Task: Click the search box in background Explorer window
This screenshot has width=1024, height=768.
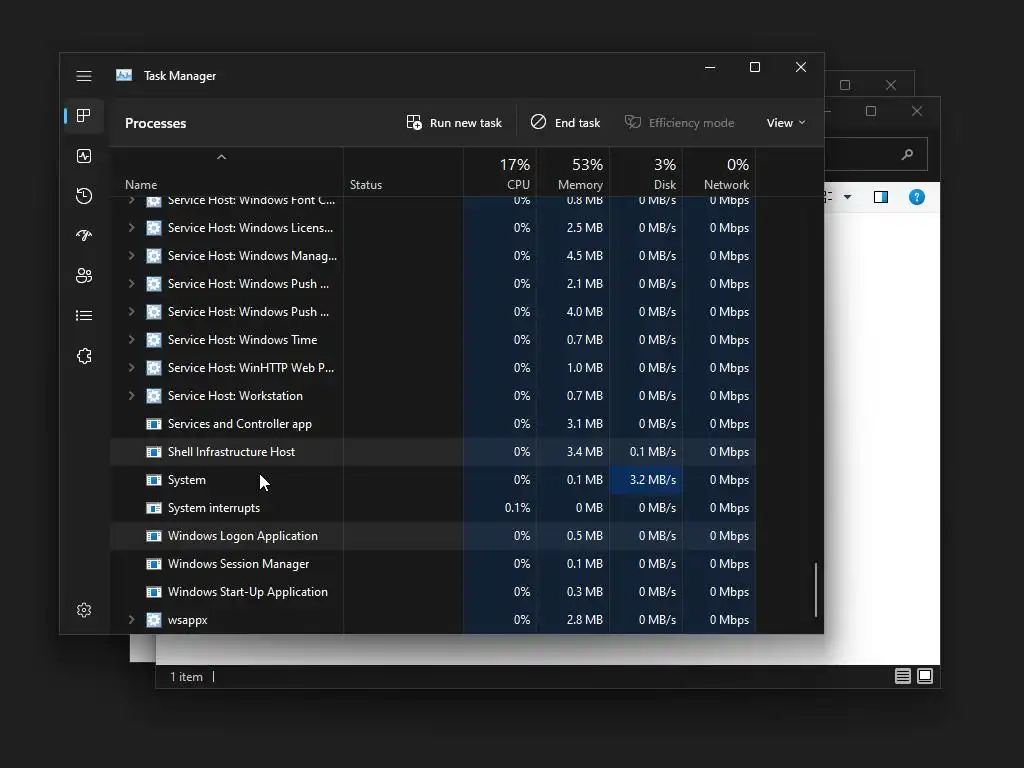Action: [875, 154]
